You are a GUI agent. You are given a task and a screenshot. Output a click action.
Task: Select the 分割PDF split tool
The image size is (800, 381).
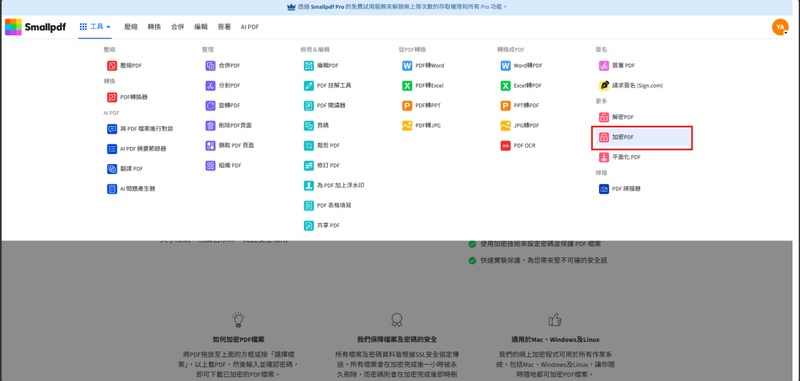(x=222, y=86)
